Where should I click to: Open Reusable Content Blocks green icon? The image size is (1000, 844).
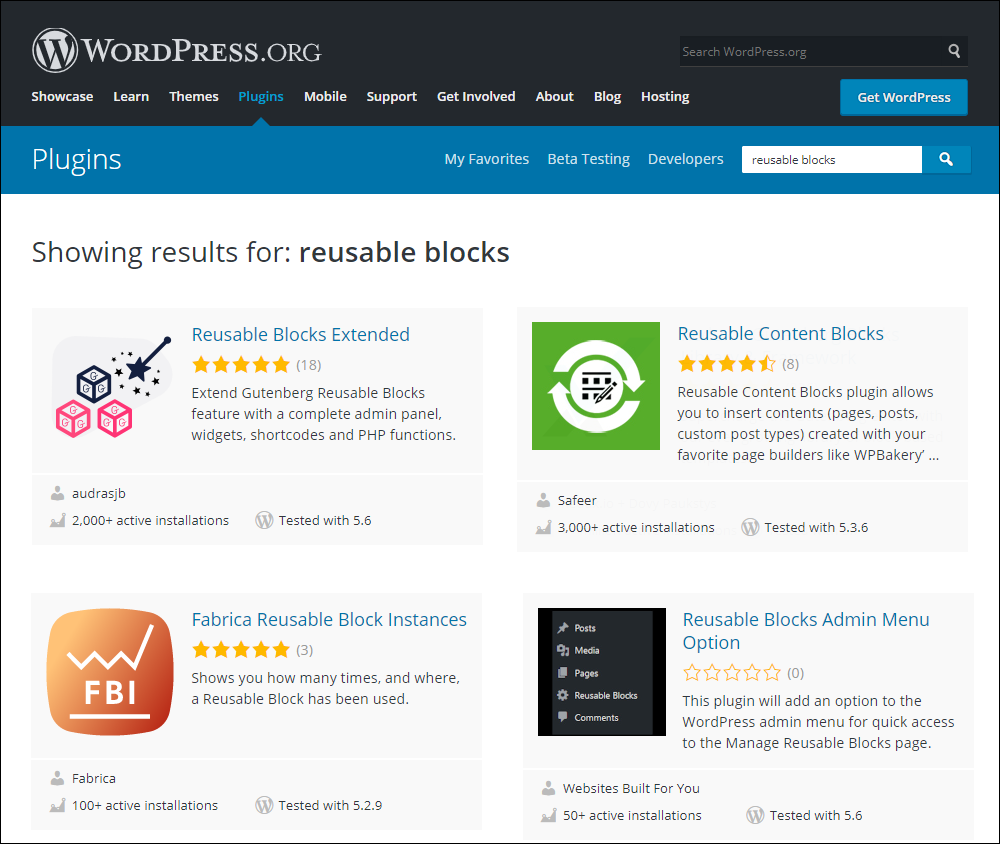pyautogui.click(x=596, y=386)
